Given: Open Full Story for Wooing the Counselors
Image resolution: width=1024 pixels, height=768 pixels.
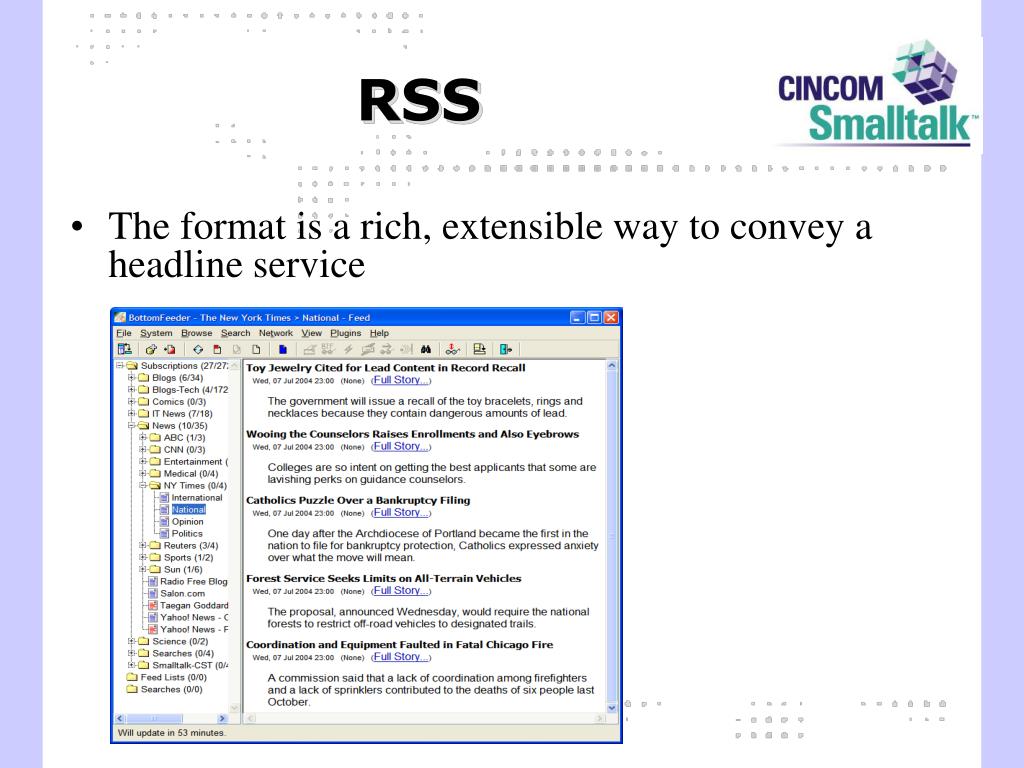Looking at the screenshot, I should tap(400, 446).
